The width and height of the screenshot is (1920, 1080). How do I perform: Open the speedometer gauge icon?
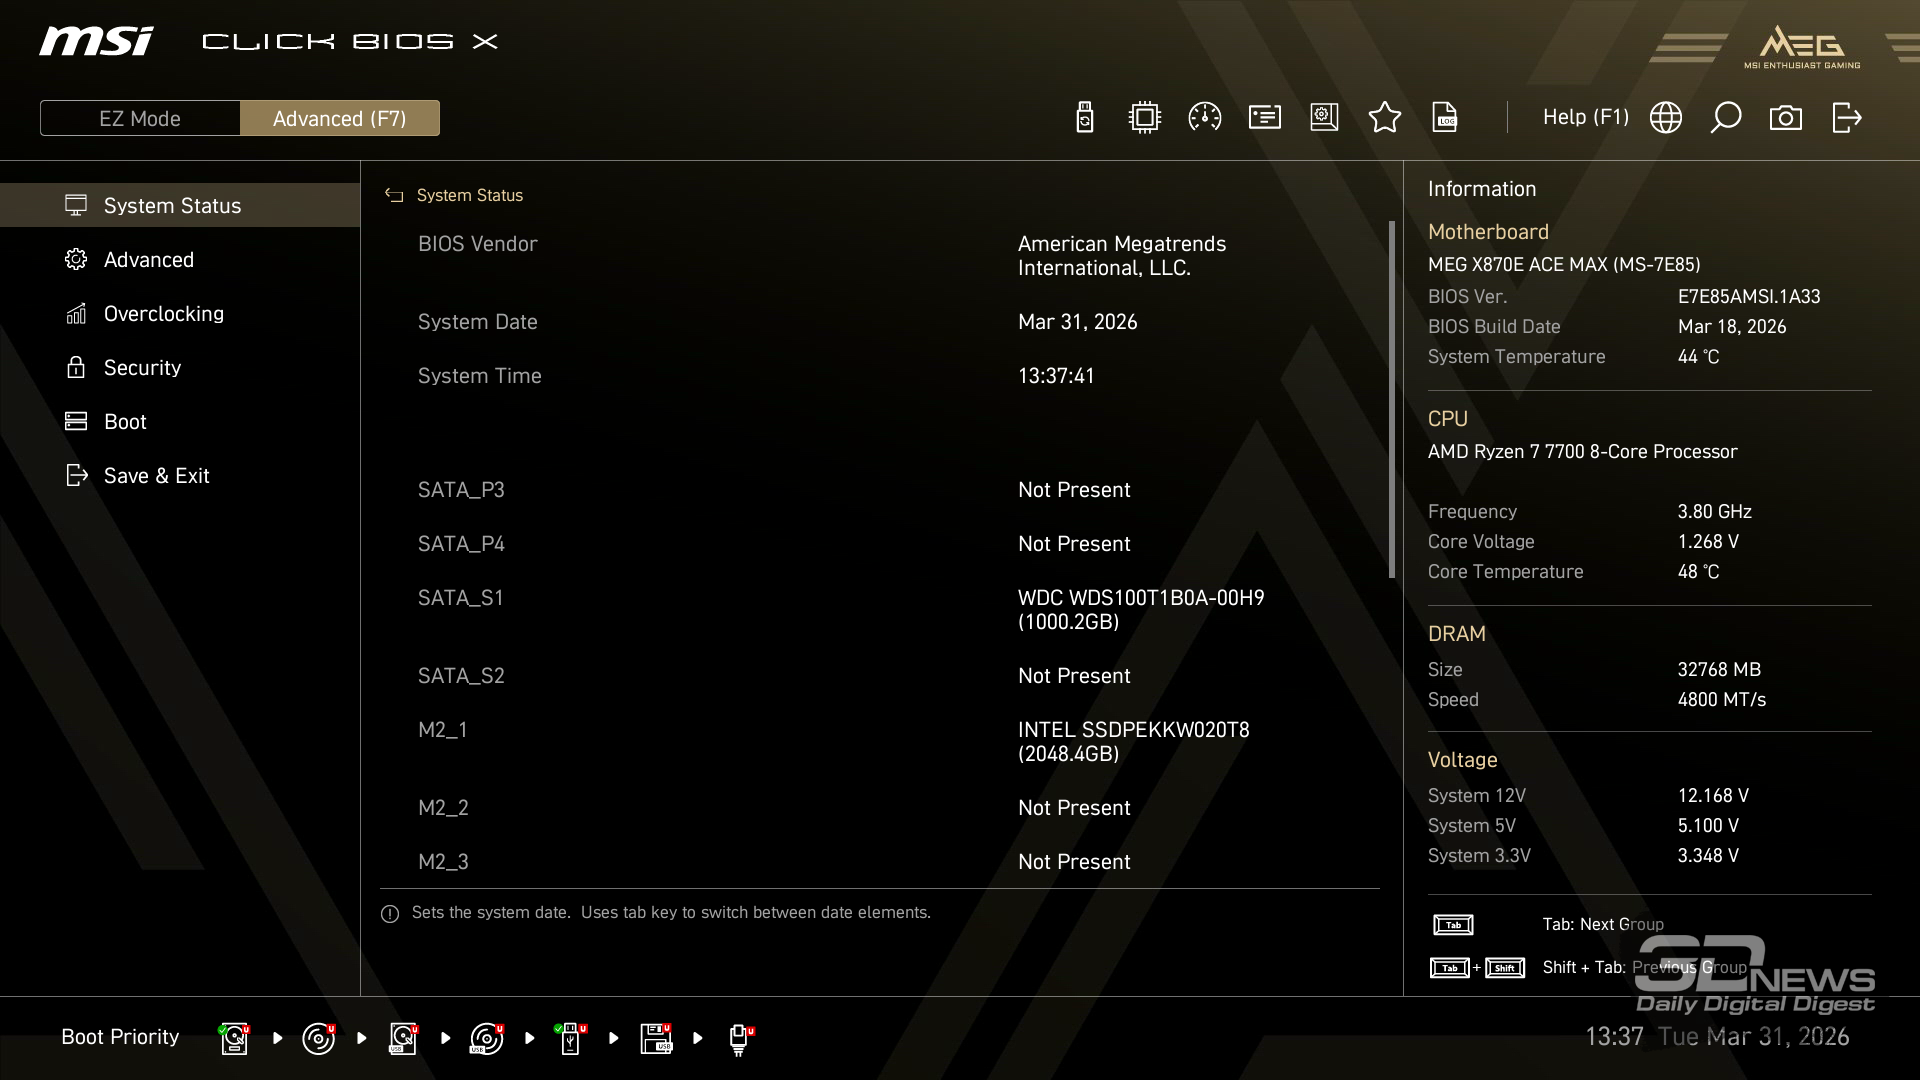coord(1204,118)
